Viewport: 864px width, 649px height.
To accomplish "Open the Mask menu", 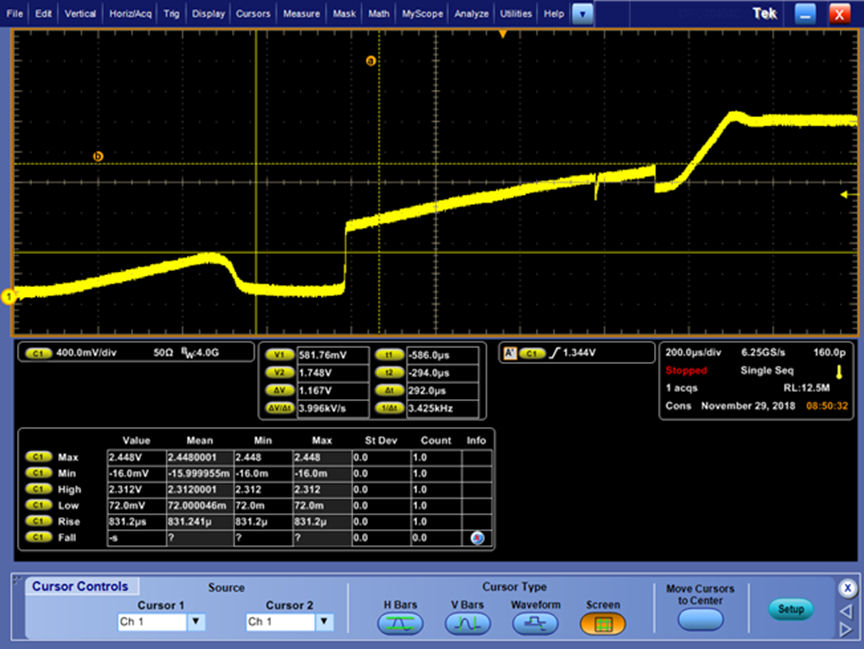I will 344,14.
